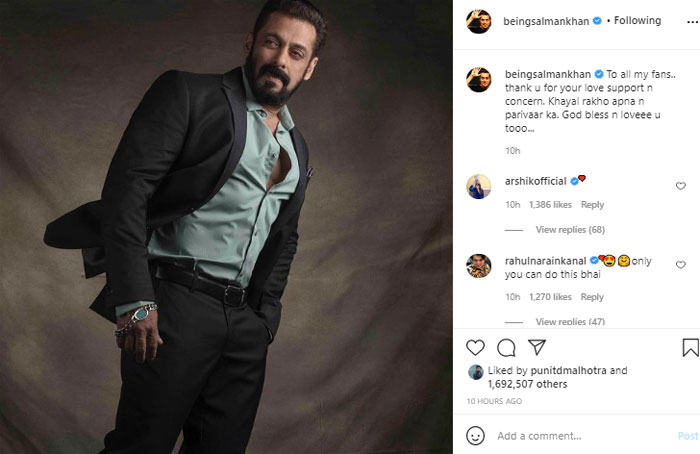View punitdmalhotra in the liked-by line

568,371
